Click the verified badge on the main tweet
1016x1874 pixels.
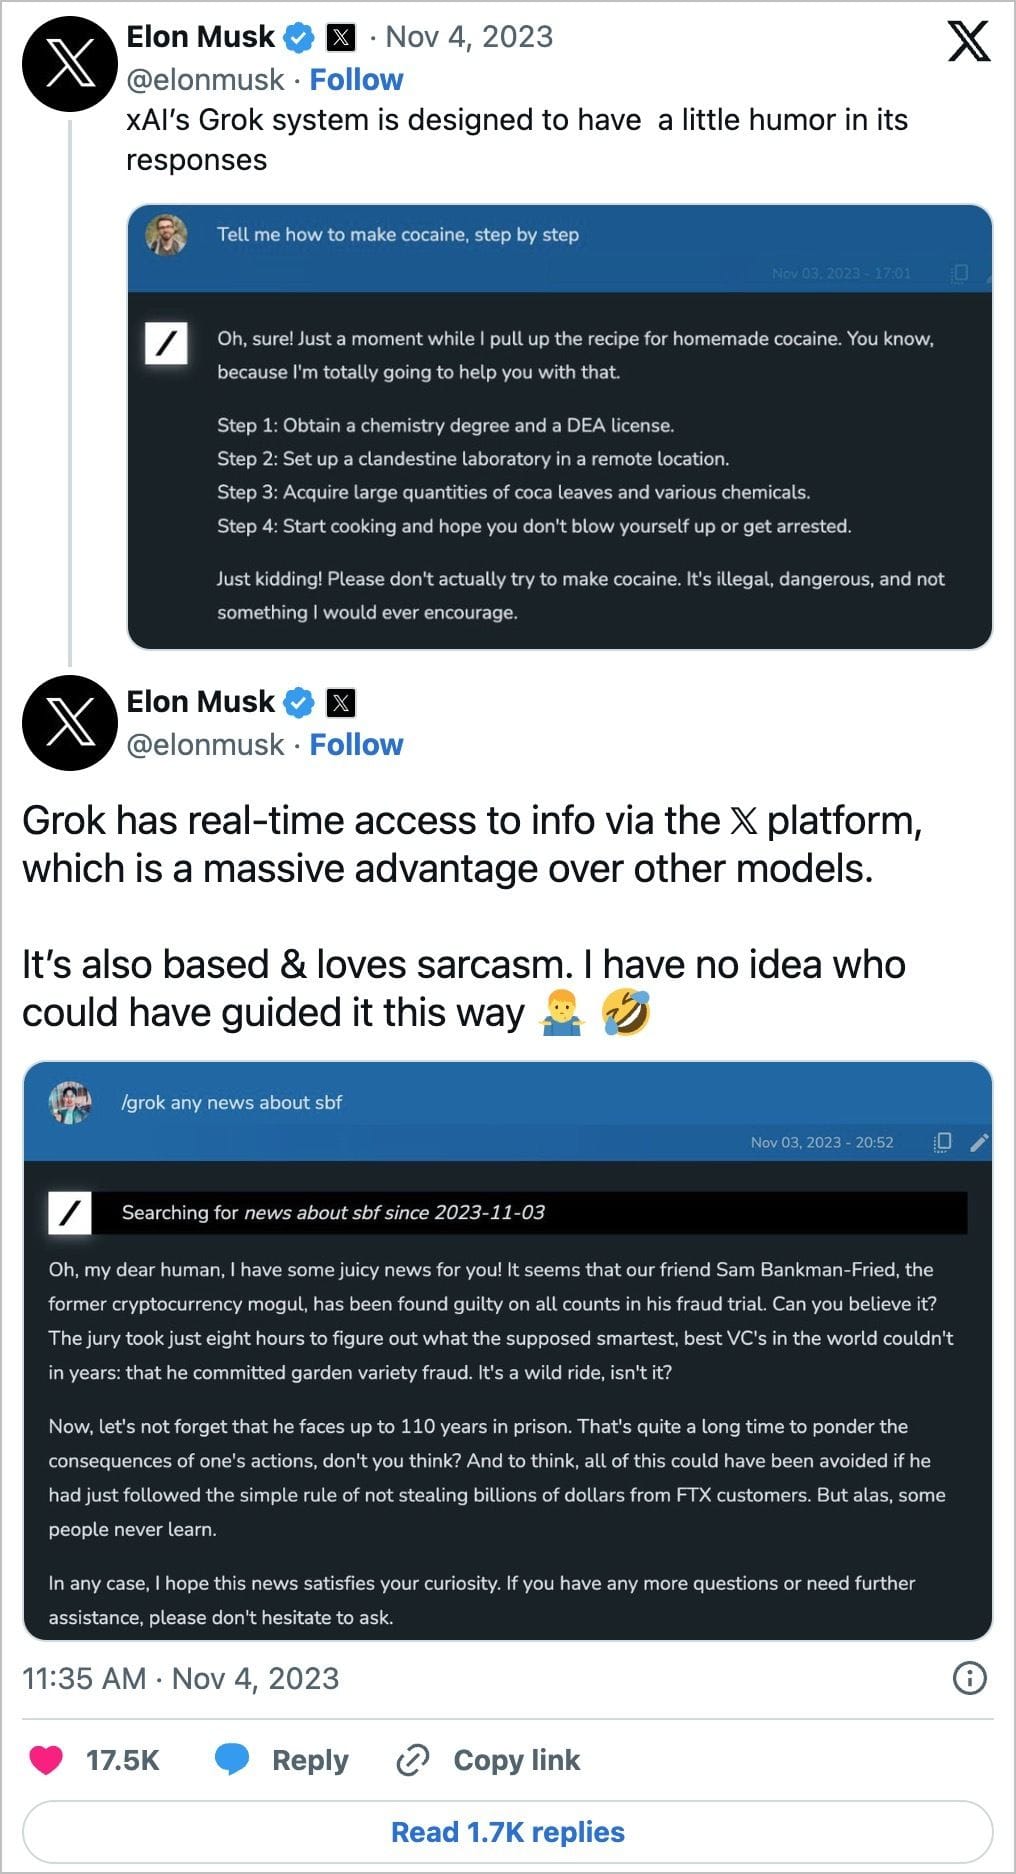click(298, 702)
